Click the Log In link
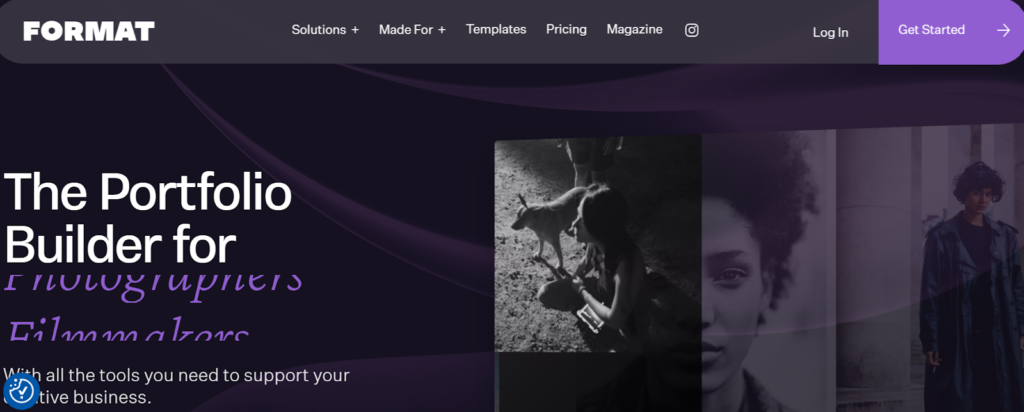This screenshot has height=412, width=1024. click(830, 32)
